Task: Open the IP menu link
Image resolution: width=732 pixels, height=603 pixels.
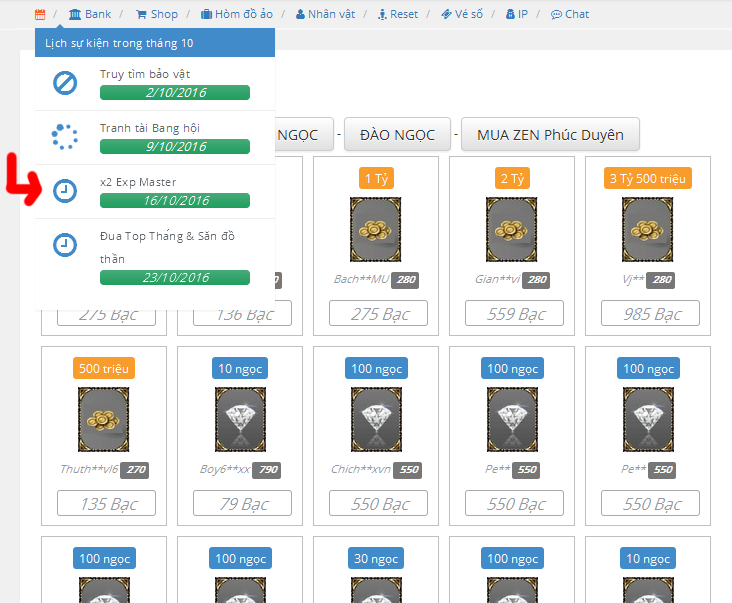Action: (x=517, y=14)
